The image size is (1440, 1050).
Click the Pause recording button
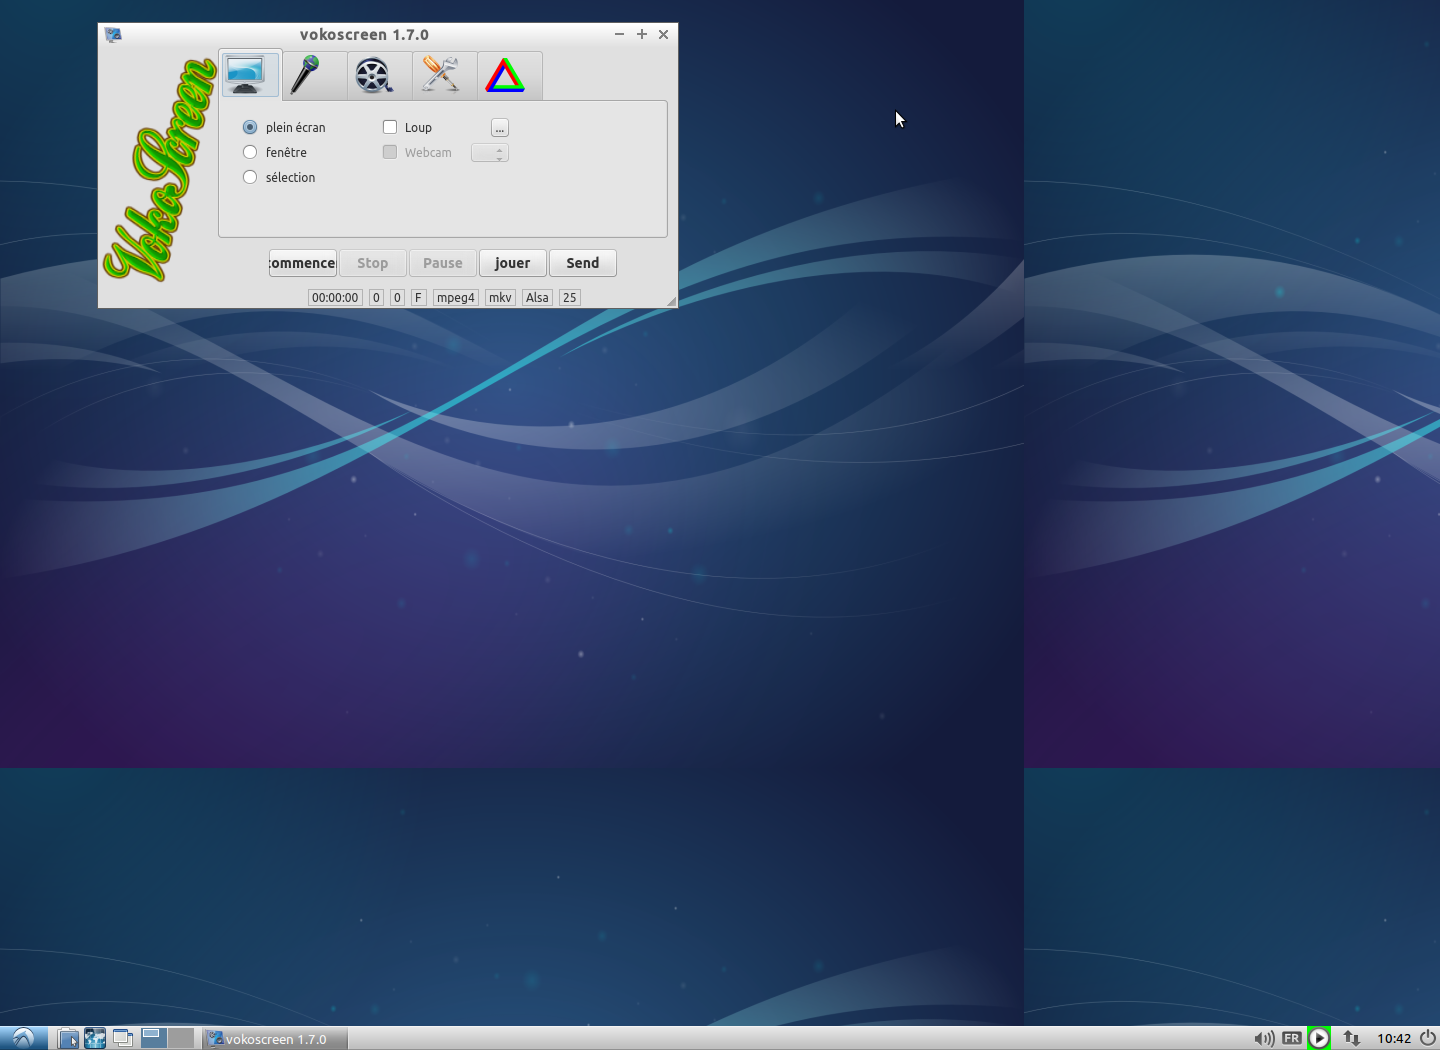tap(443, 263)
